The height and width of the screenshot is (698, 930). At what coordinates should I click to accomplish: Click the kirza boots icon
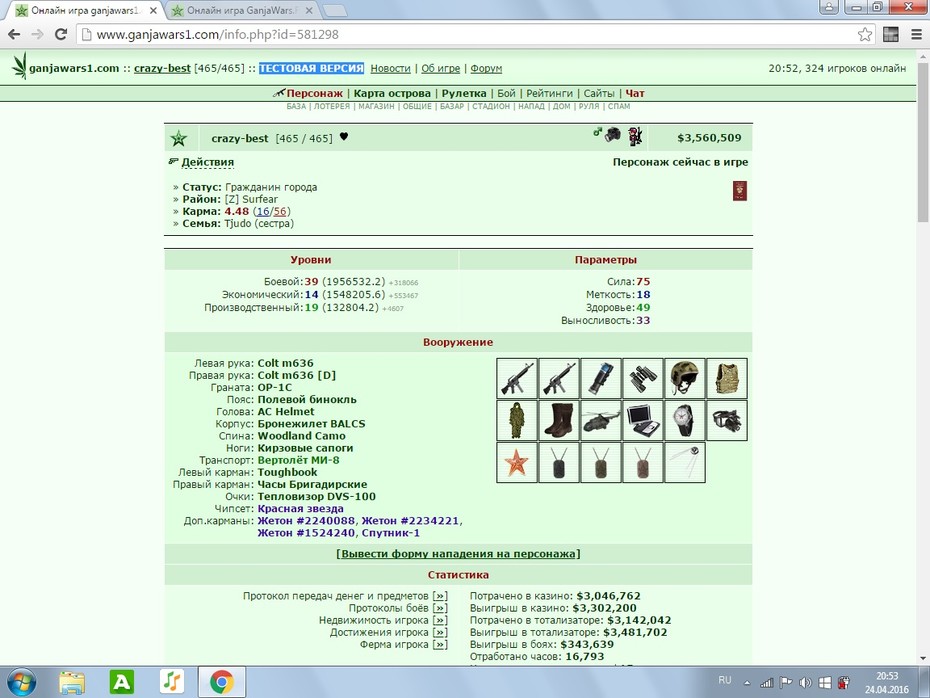point(559,420)
